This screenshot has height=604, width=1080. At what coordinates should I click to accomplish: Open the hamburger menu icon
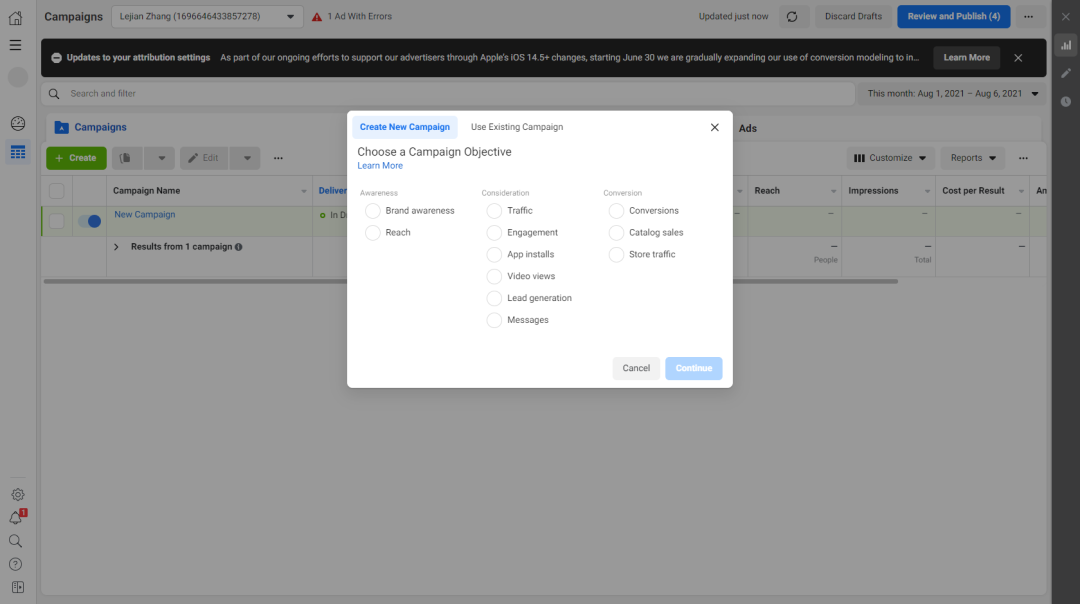pyautogui.click(x=15, y=45)
